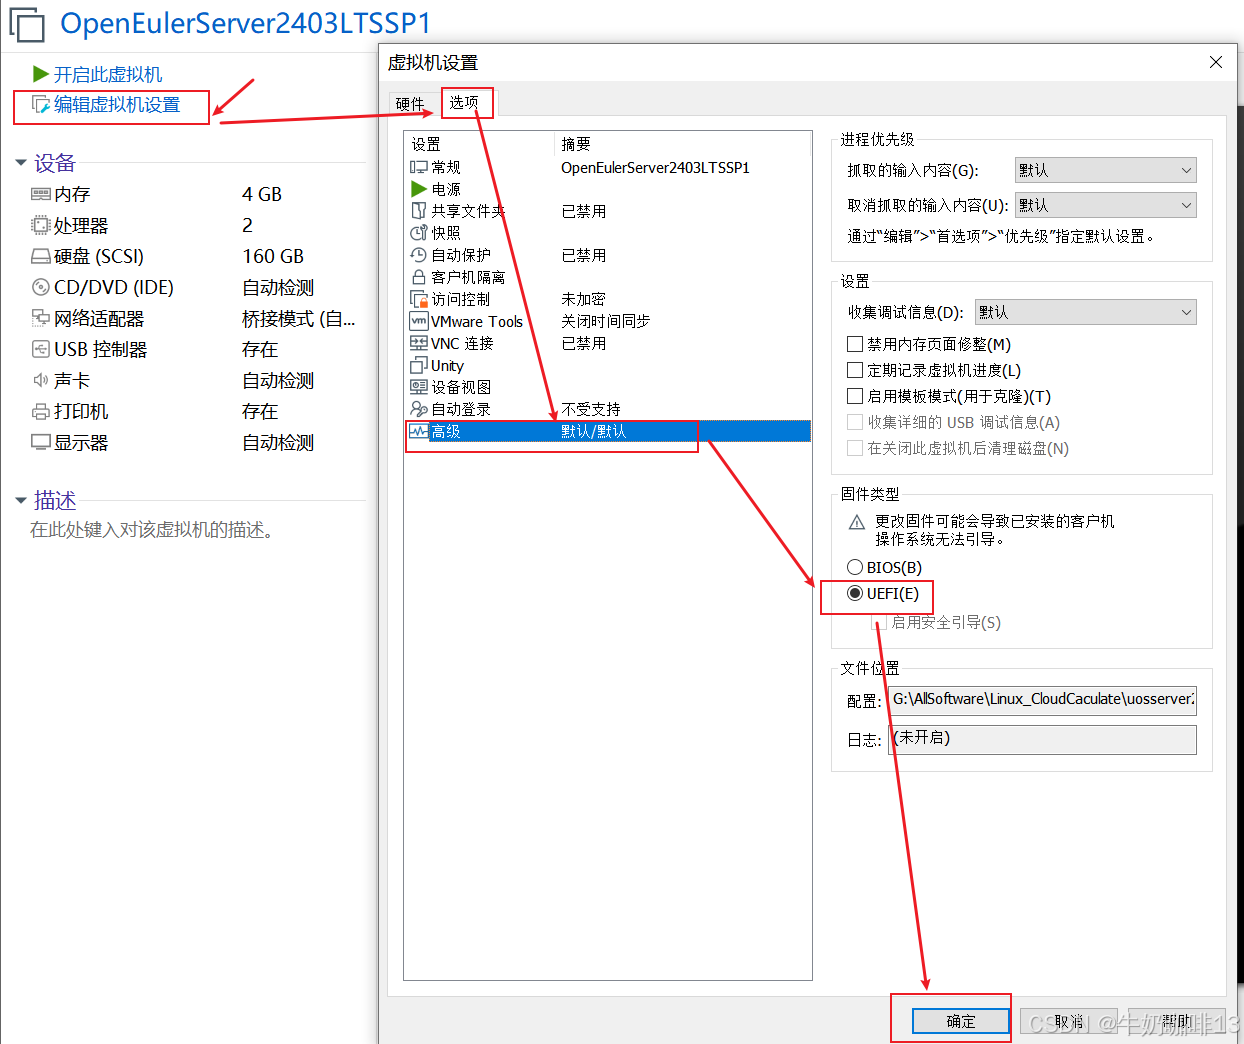Click the 网络适配器 network icon
Image resolution: width=1244 pixels, height=1044 pixels.
[41, 318]
